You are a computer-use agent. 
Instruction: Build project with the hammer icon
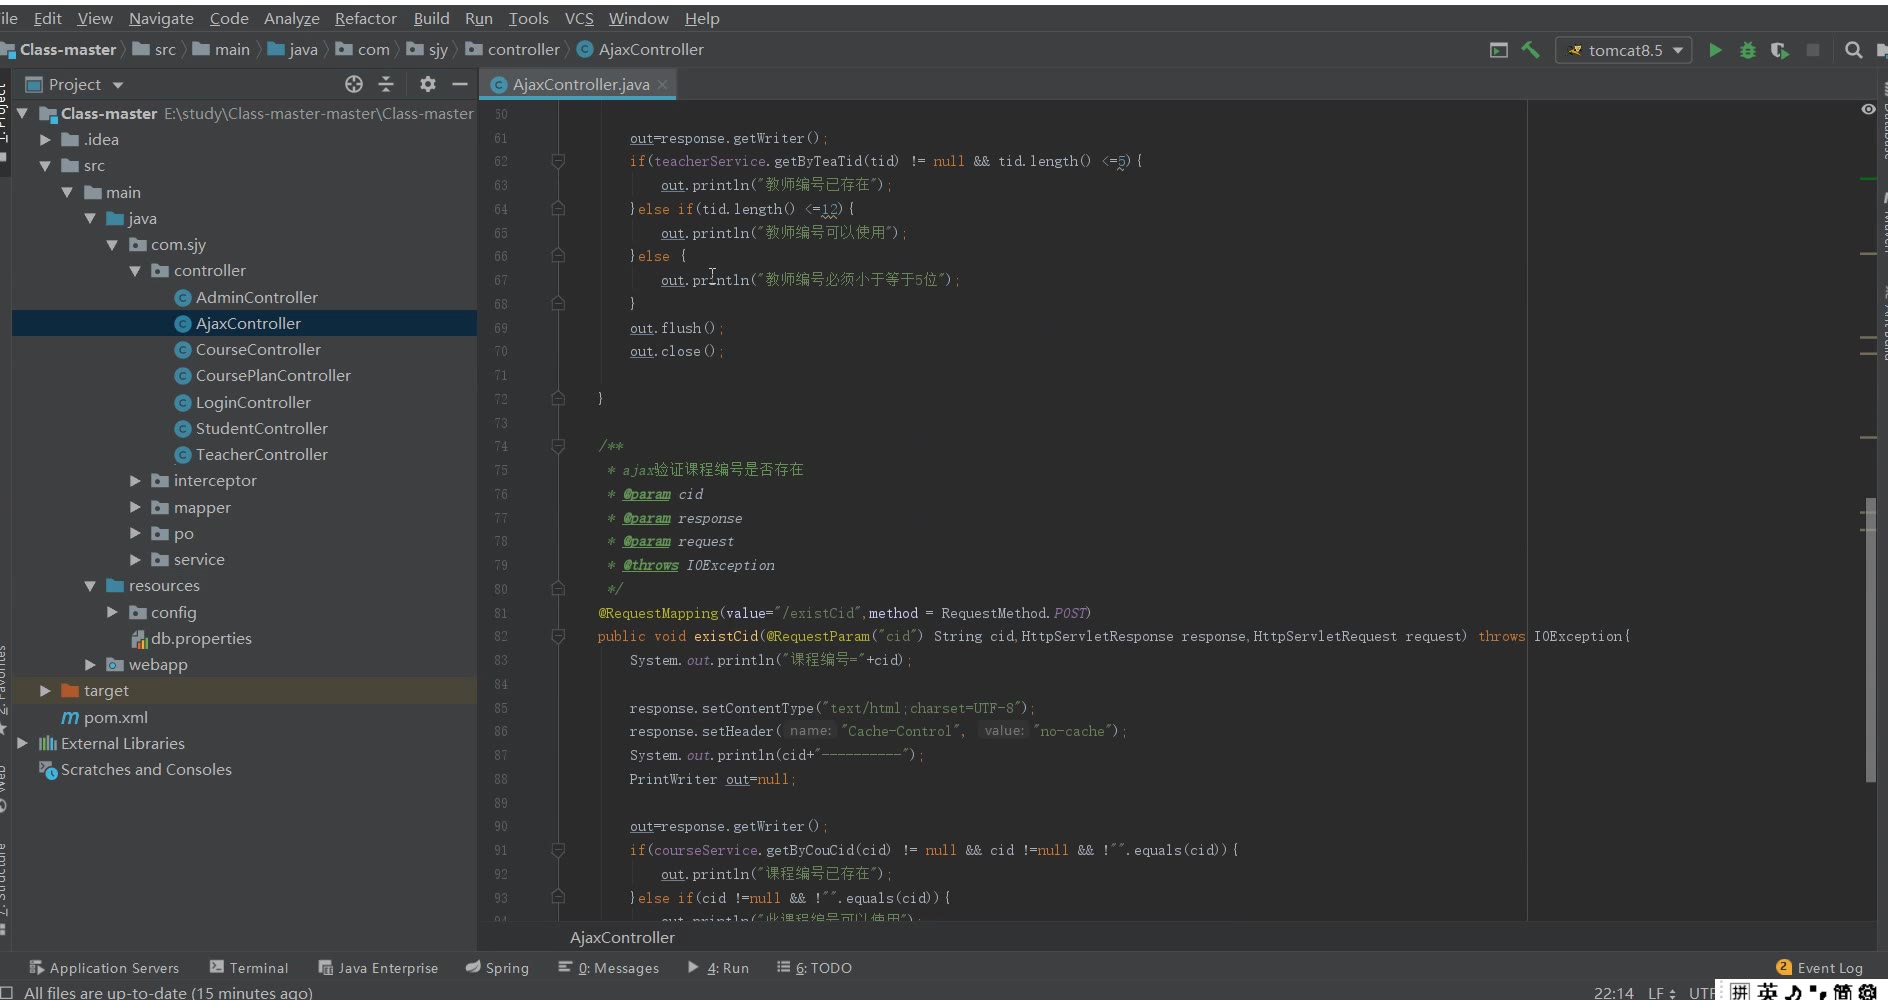[1530, 50]
